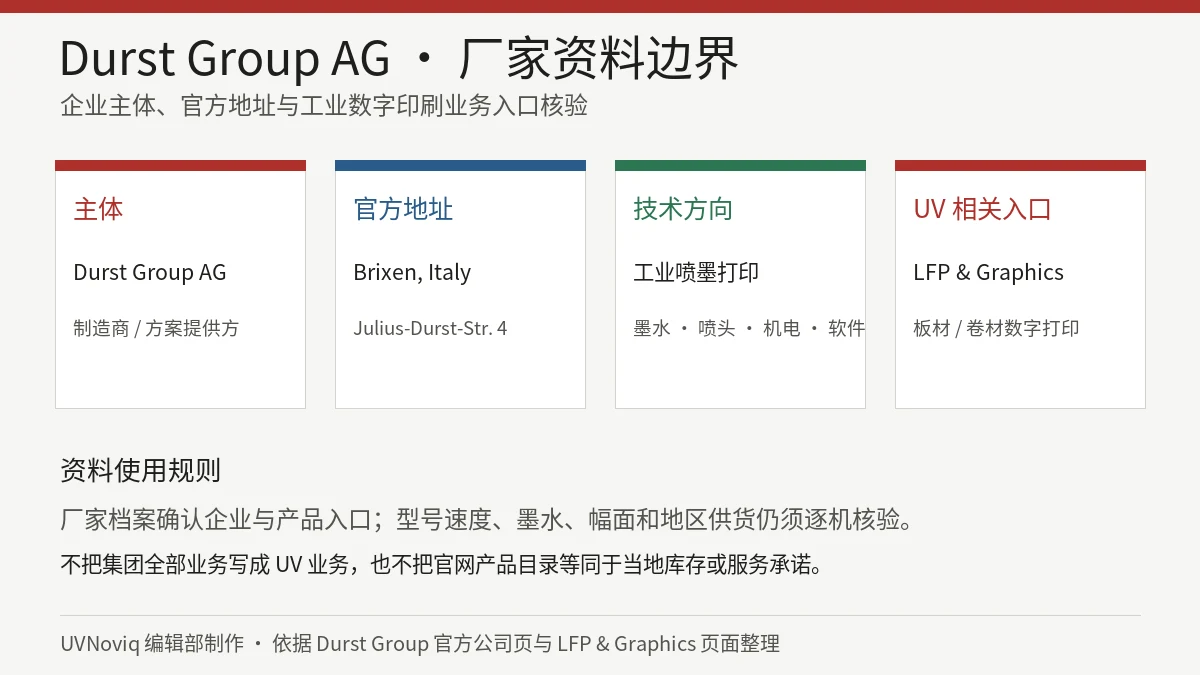Click the '主体' card heading
The width and height of the screenshot is (1200, 675).
point(98,209)
